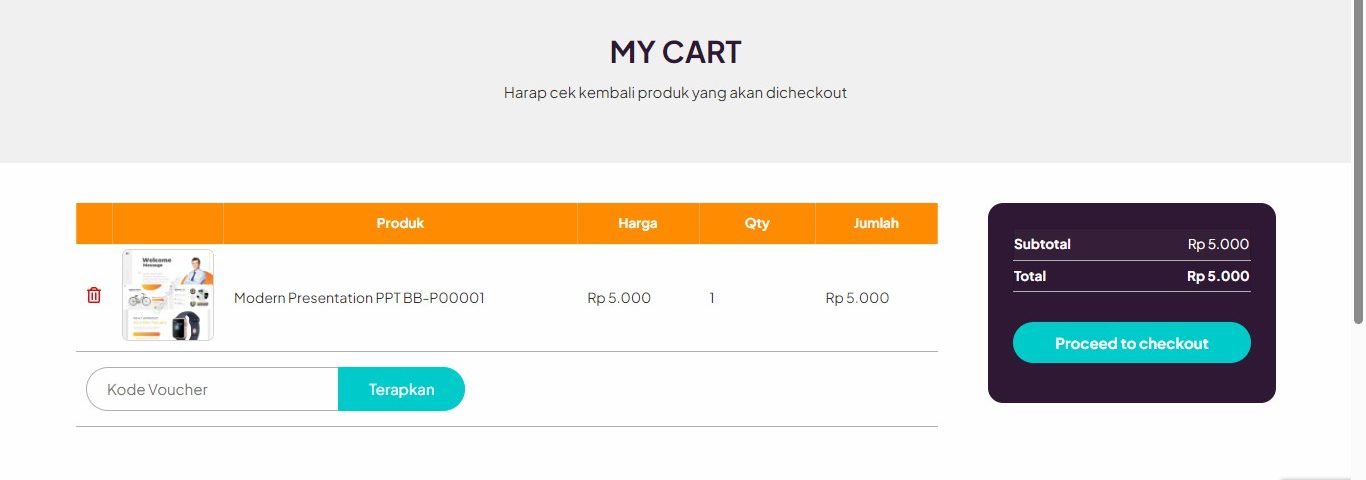This screenshot has width=1366, height=480.
Task: Click the Rp 5.000 amount under Jumlah
Action: [857, 298]
